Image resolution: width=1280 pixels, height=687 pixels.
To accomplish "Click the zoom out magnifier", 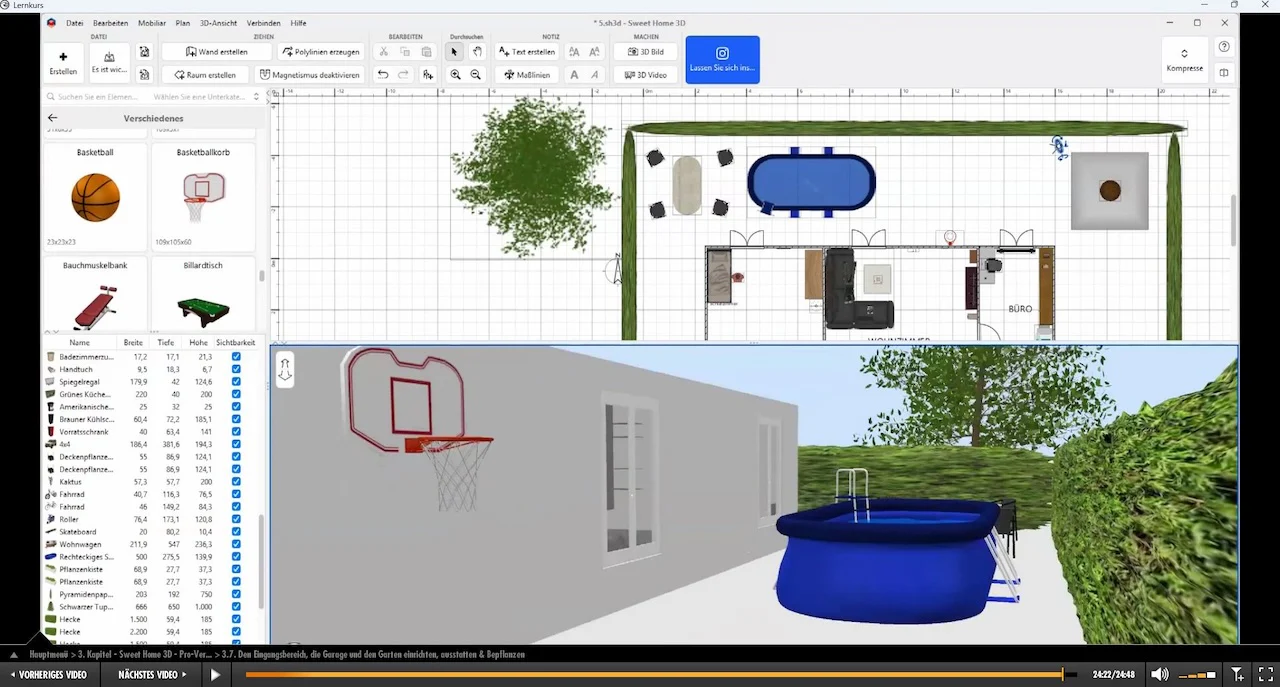I will tap(476, 75).
